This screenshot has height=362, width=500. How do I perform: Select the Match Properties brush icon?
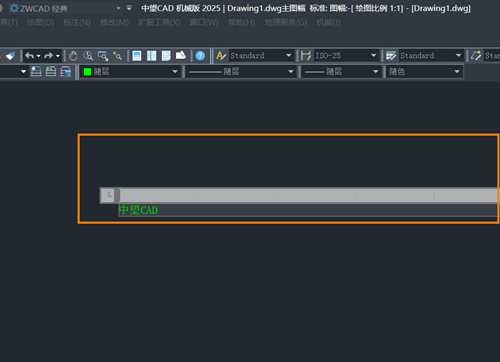pos(11,56)
